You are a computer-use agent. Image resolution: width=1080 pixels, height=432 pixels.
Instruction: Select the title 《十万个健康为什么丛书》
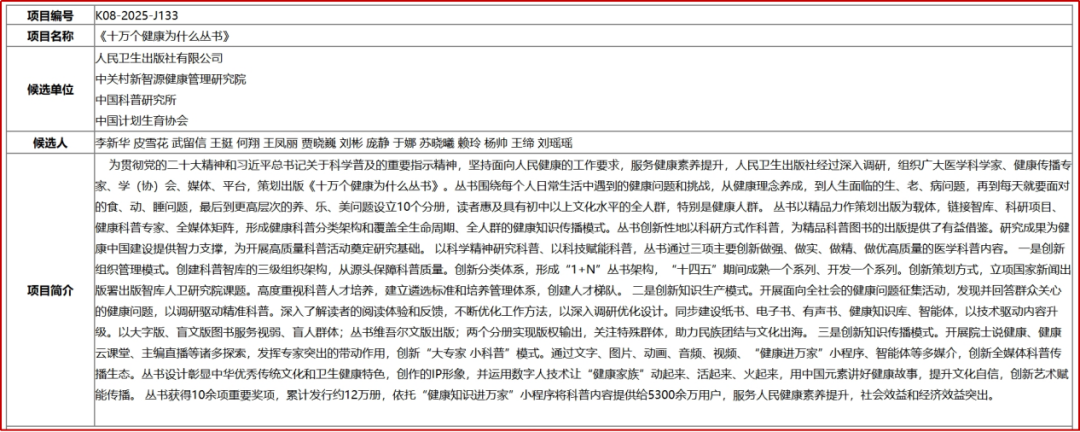pos(163,36)
